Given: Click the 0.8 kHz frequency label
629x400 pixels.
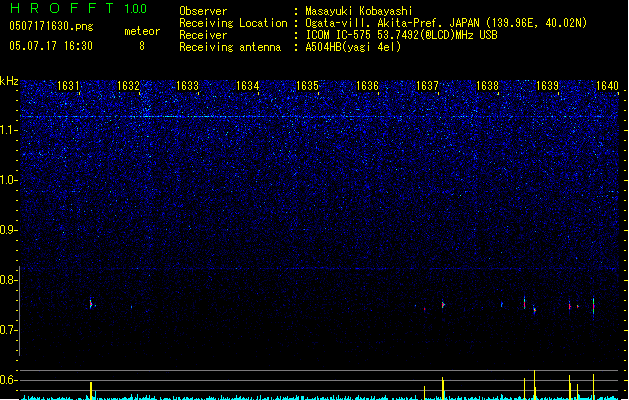Looking at the screenshot, I should point(8,280).
